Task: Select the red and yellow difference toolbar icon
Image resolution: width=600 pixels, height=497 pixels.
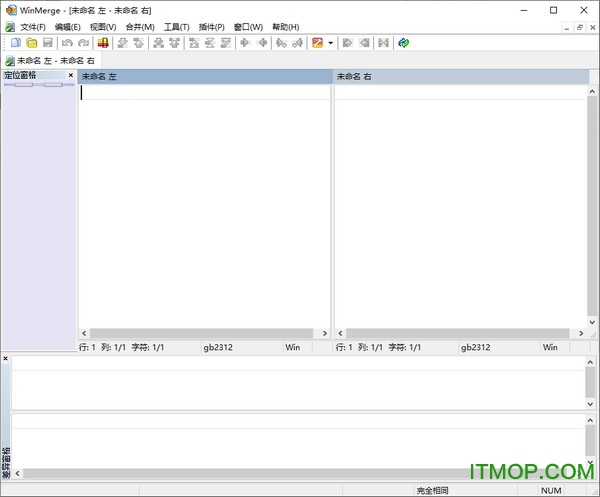Action: [103, 43]
